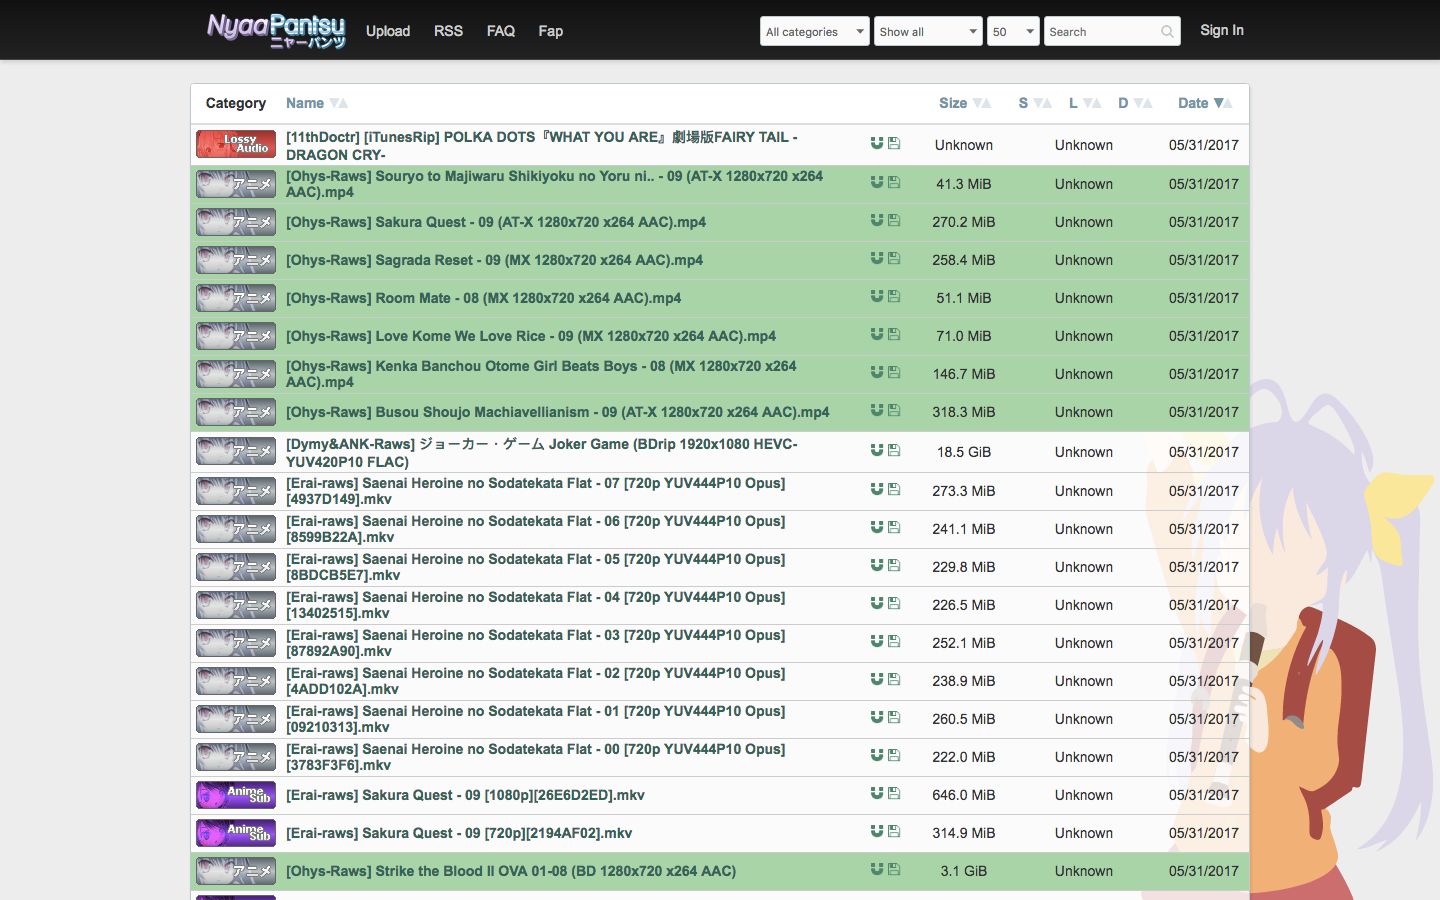Image resolution: width=1440 pixels, height=900 pixels.
Task: Click the magnet link icon for POLKA DOTS torrent
Action: coord(876,143)
